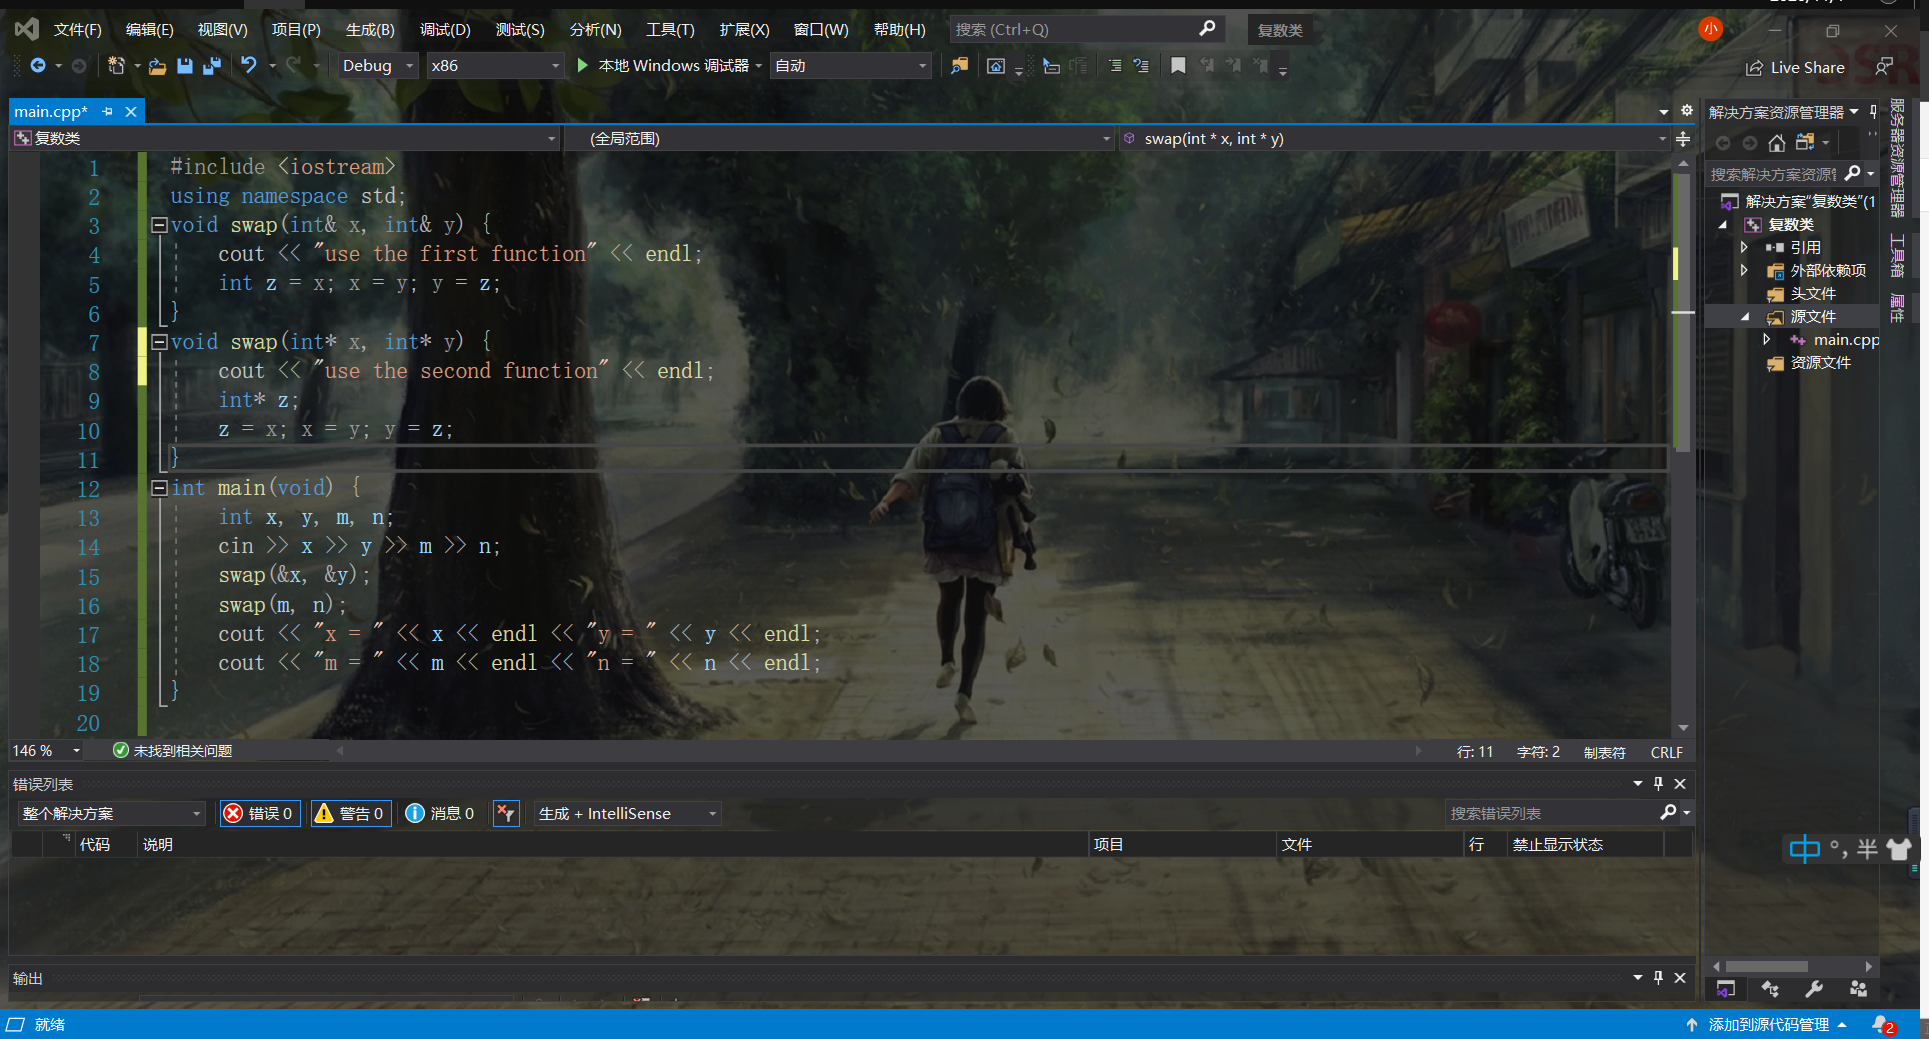Image resolution: width=1929 pixels, height=1039 pixels.
Task: Open the 生成 + IntelliSense dropdown
Action: (627, 814)
